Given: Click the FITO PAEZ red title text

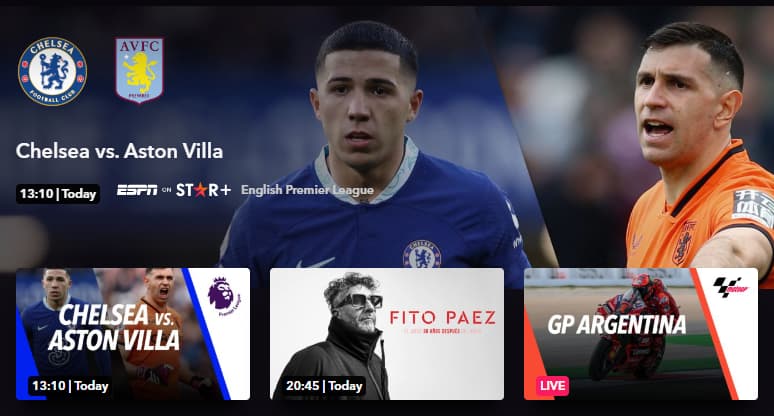Looking at the screenshot, I should click(443, 318).
